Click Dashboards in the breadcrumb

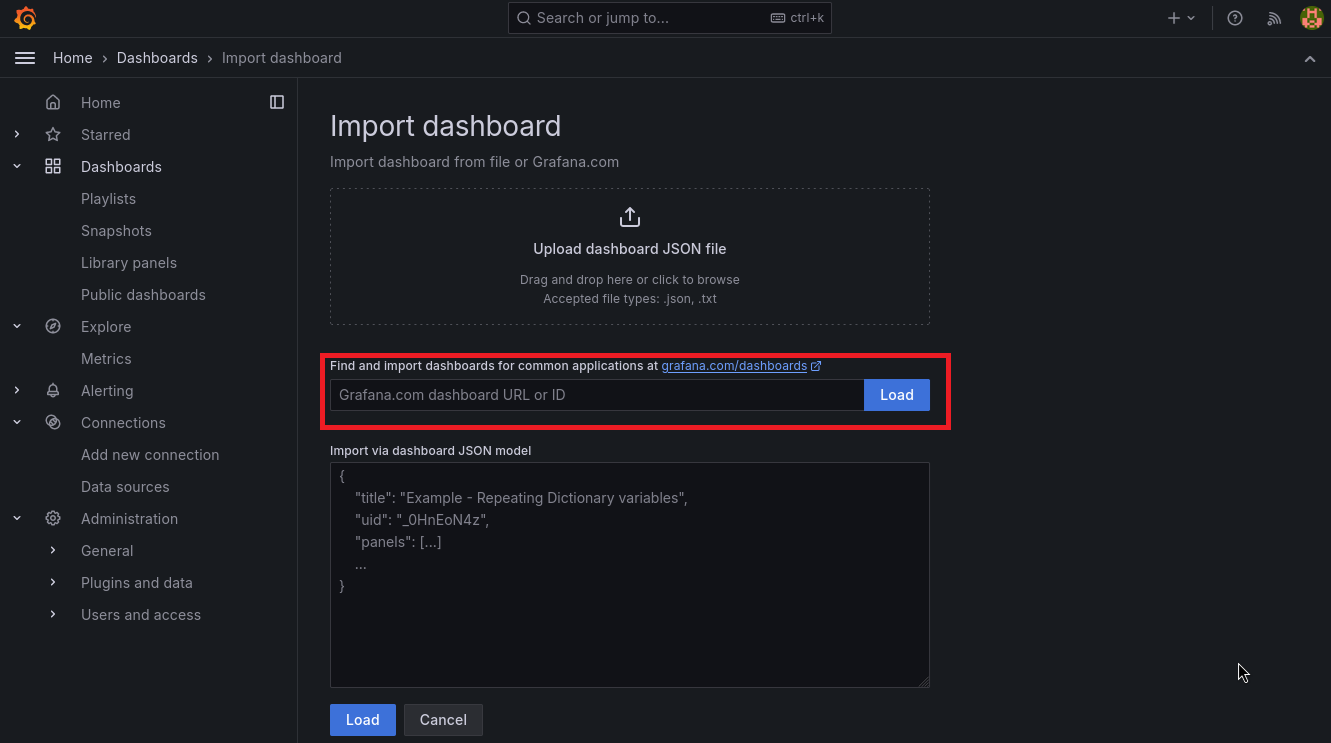click(157, 58)
